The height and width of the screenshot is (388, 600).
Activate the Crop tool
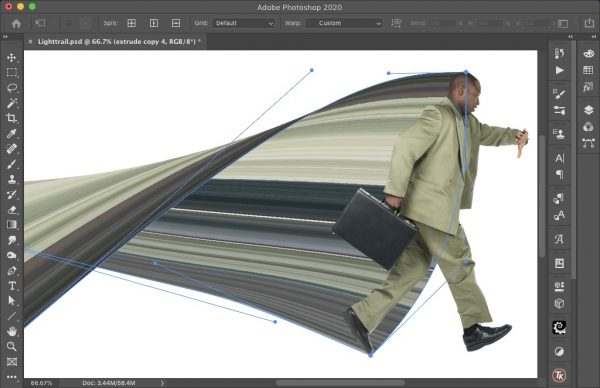coord(11,118)
